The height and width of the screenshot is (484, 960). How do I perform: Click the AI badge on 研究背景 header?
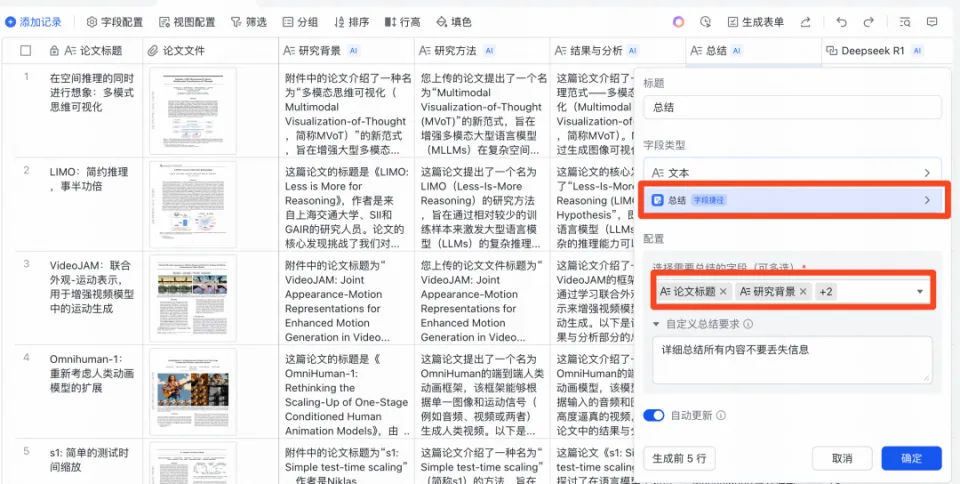tap(353, 51)
